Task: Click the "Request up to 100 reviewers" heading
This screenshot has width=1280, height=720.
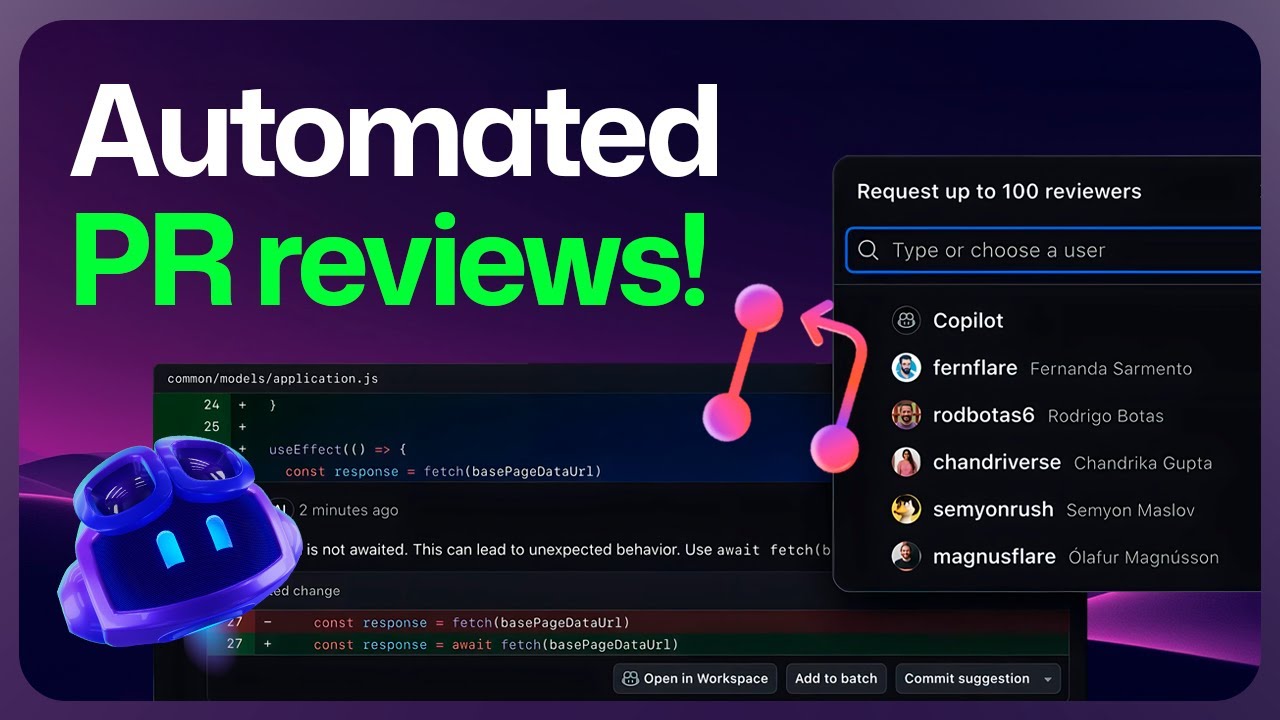Action: pyautogui.click(x=999, y=191)
